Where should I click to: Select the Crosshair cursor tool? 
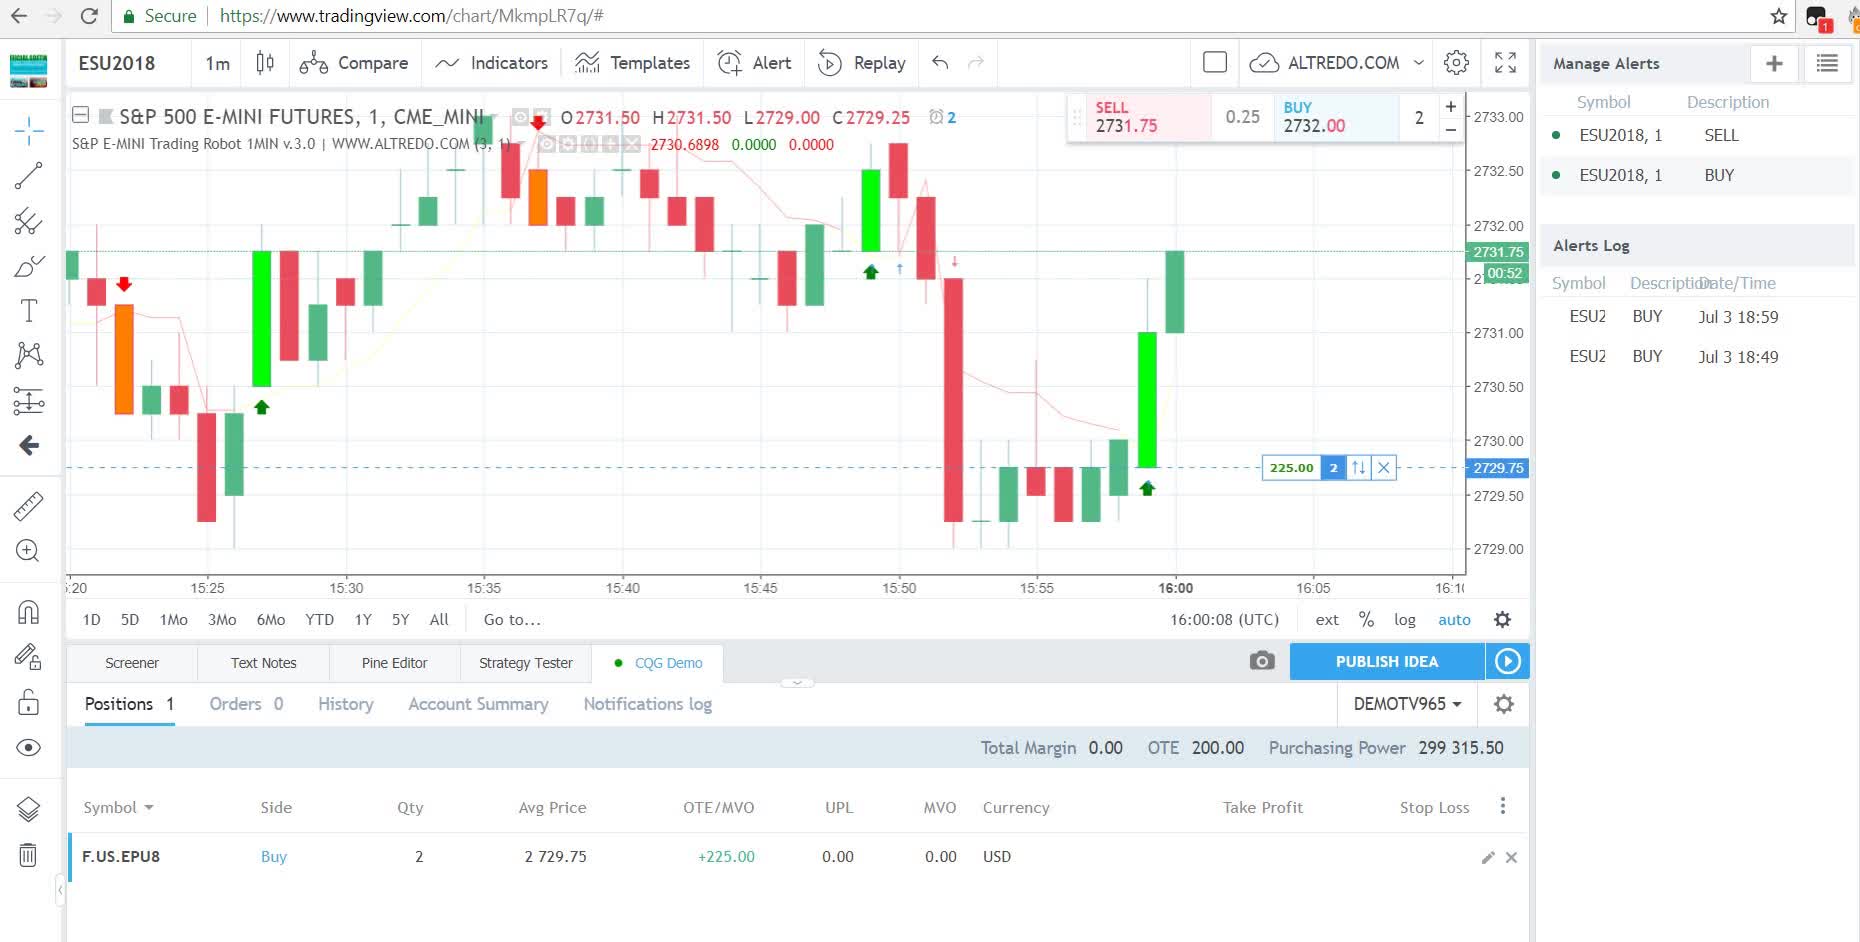(x=29, y=131)
